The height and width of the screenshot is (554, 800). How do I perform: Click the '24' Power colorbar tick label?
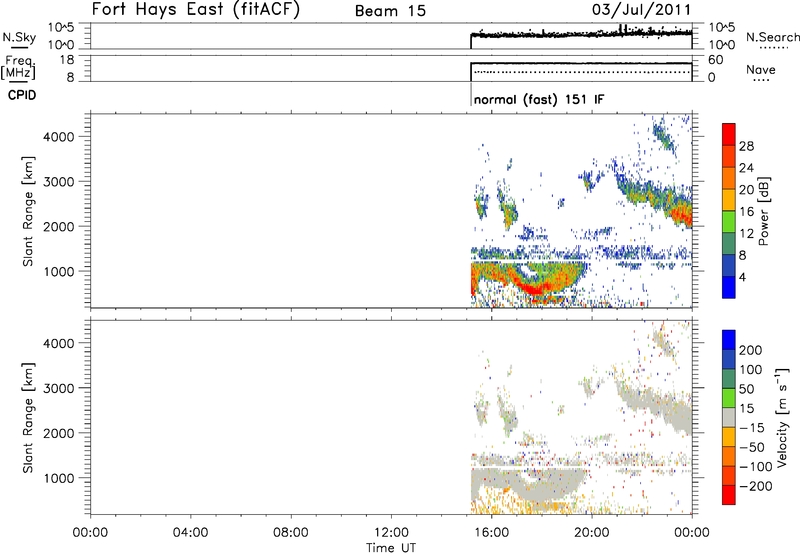[746, 168]
